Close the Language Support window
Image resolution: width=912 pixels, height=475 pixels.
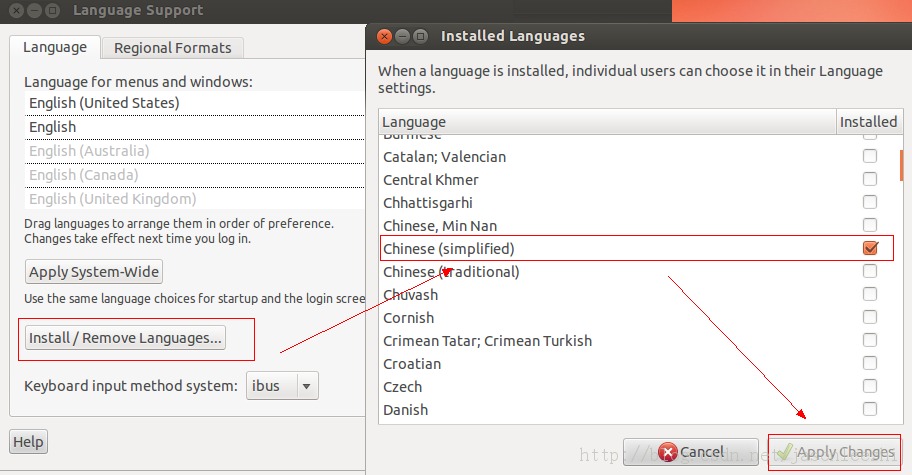(x=17, y=10)
